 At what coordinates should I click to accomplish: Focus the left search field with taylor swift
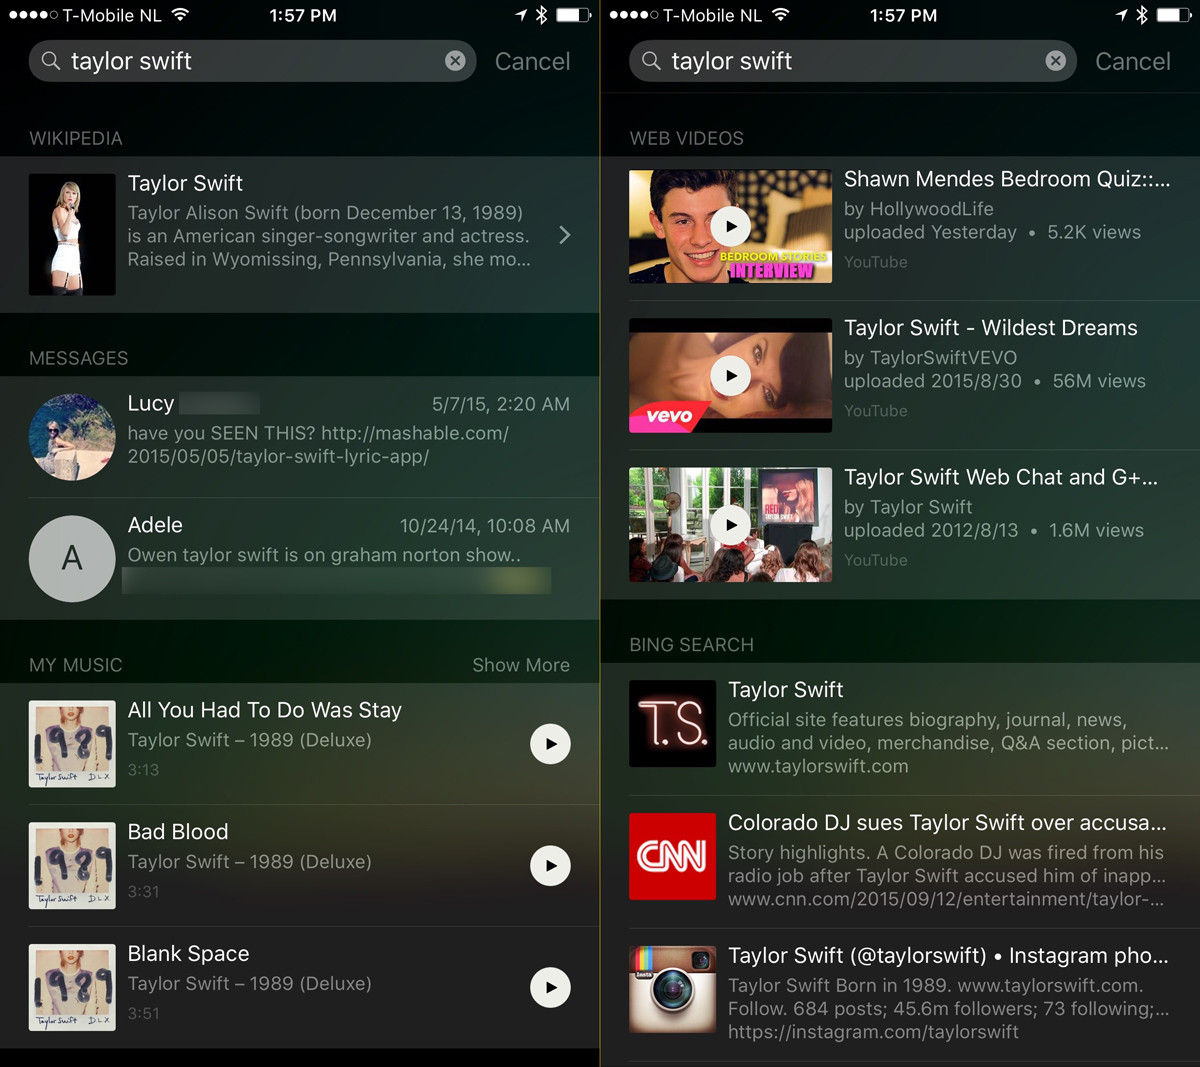pos(252,61)
